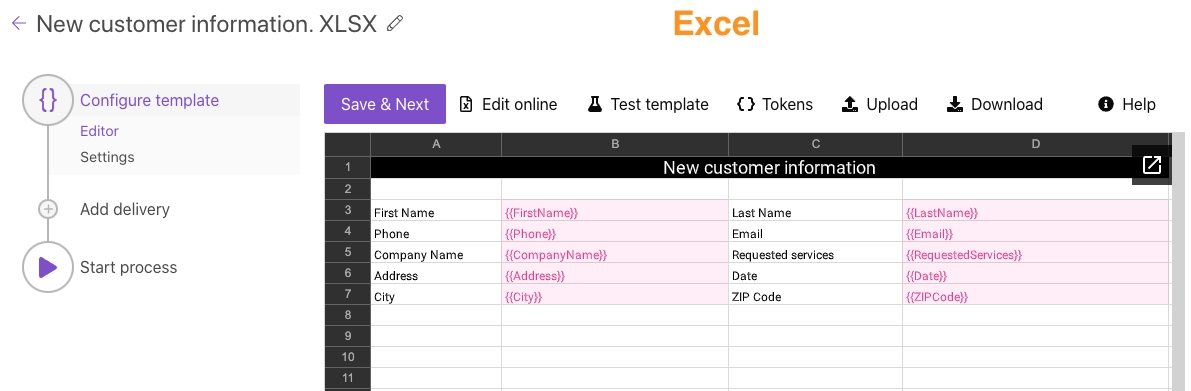Select row 5 header
The image size is (1191, 391).
click(x=348, y=252)
